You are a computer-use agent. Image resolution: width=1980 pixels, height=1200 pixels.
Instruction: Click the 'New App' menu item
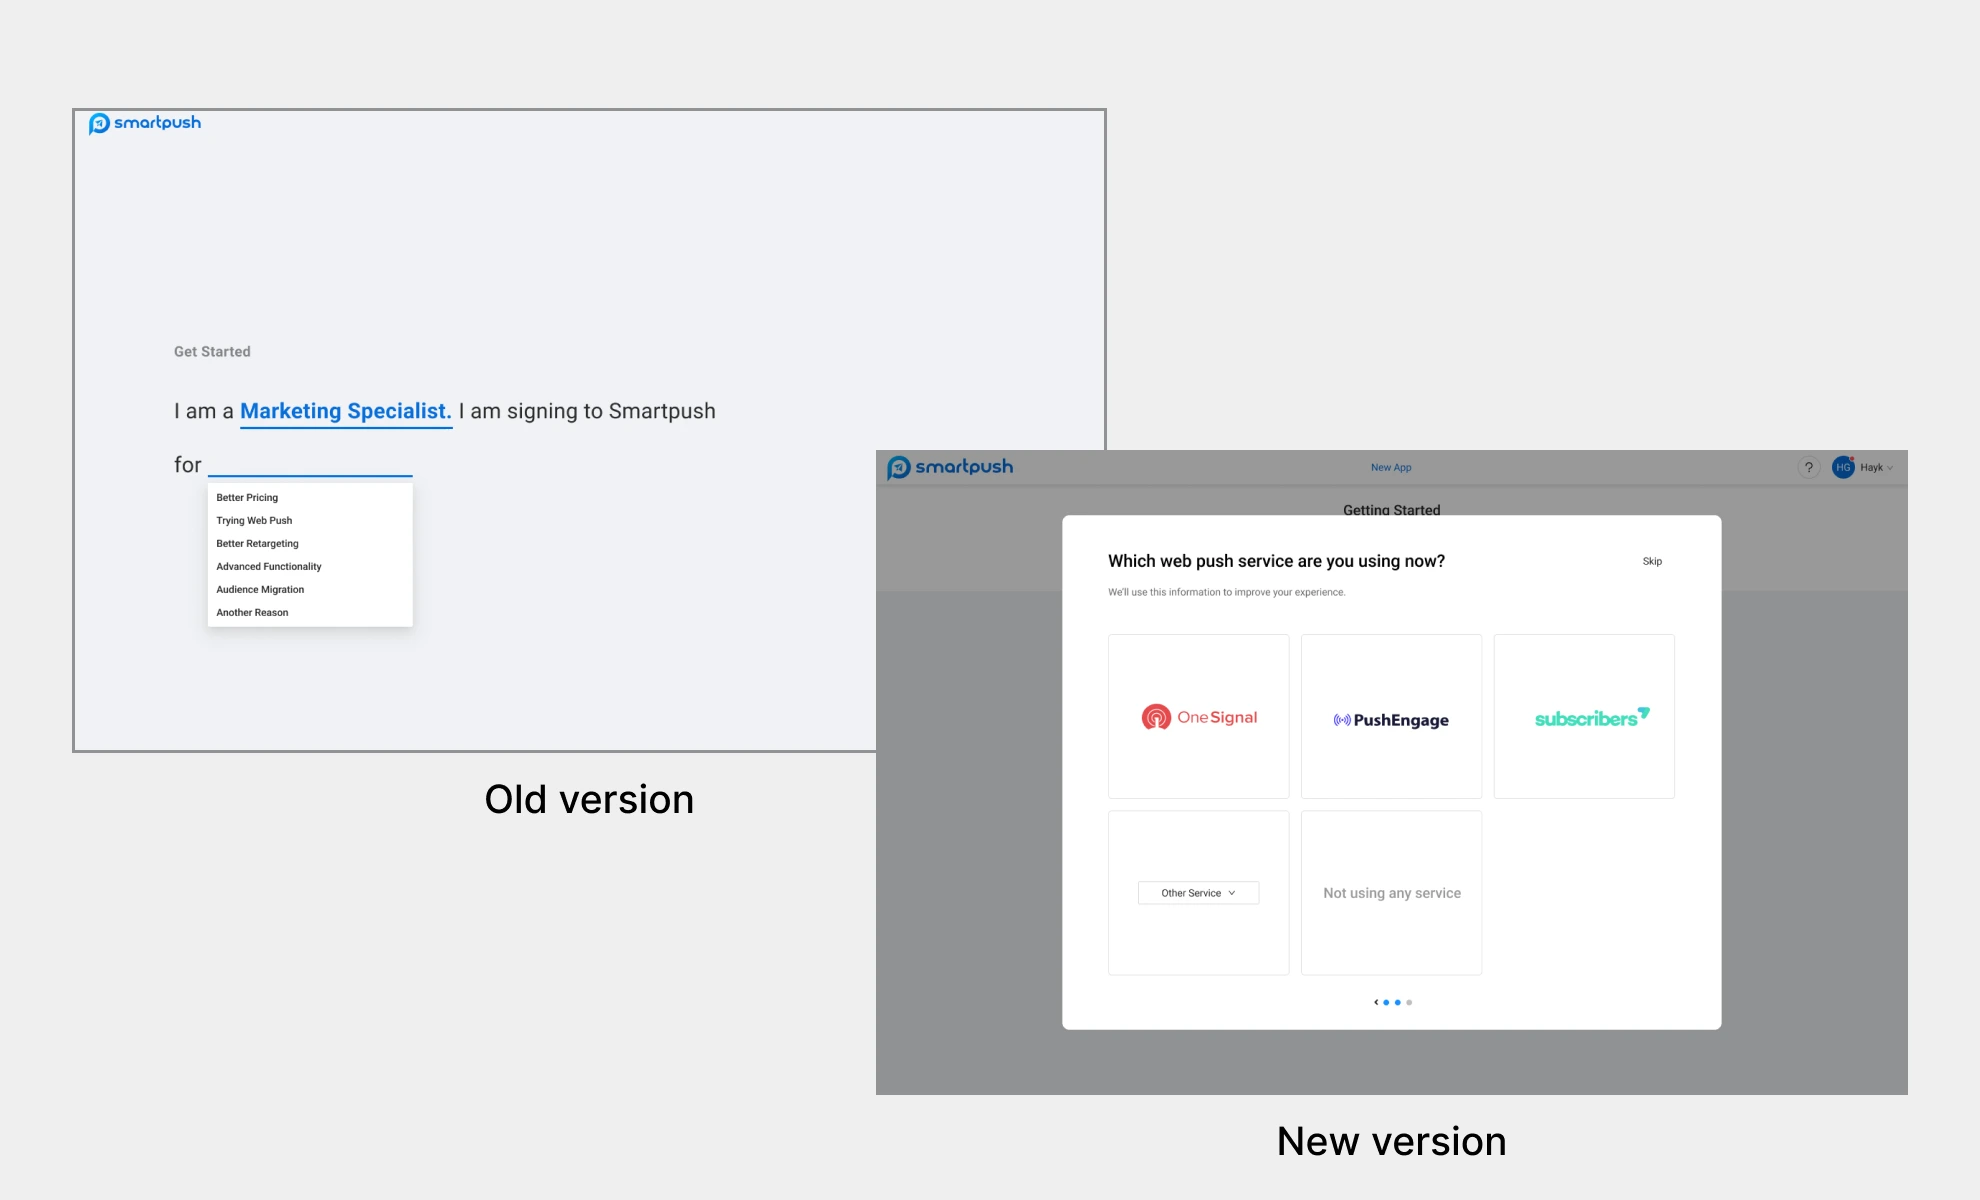[1391, 466]
